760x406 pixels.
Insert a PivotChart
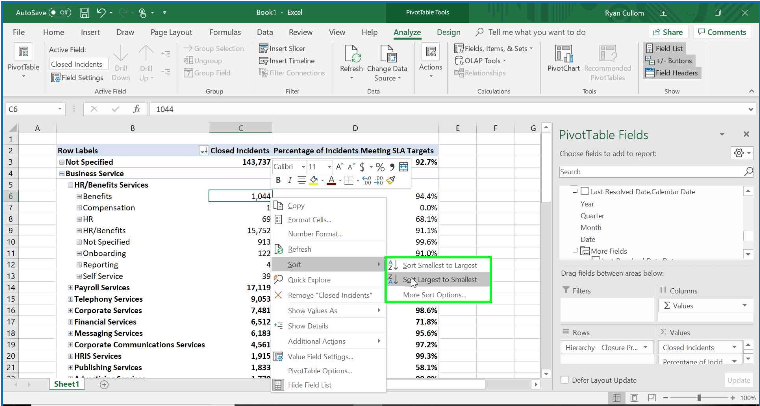coord(563,59)
